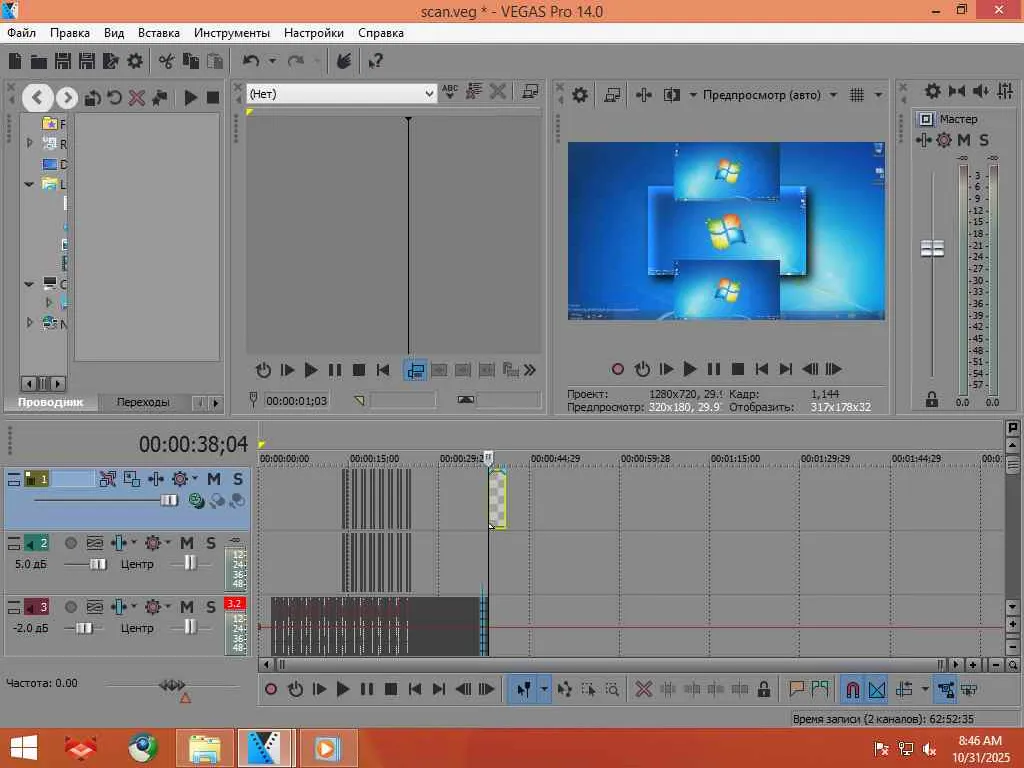Create a new project from main toolbar
Viewport: 1024px width, 768px height.
pyautogui.click(x=15, y=61)
